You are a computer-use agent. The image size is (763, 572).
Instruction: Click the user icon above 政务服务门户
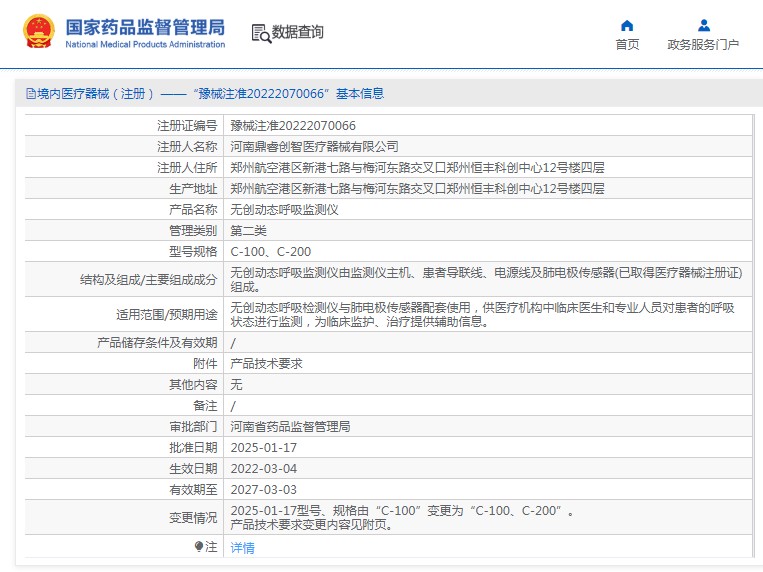[x=704, y=25]
